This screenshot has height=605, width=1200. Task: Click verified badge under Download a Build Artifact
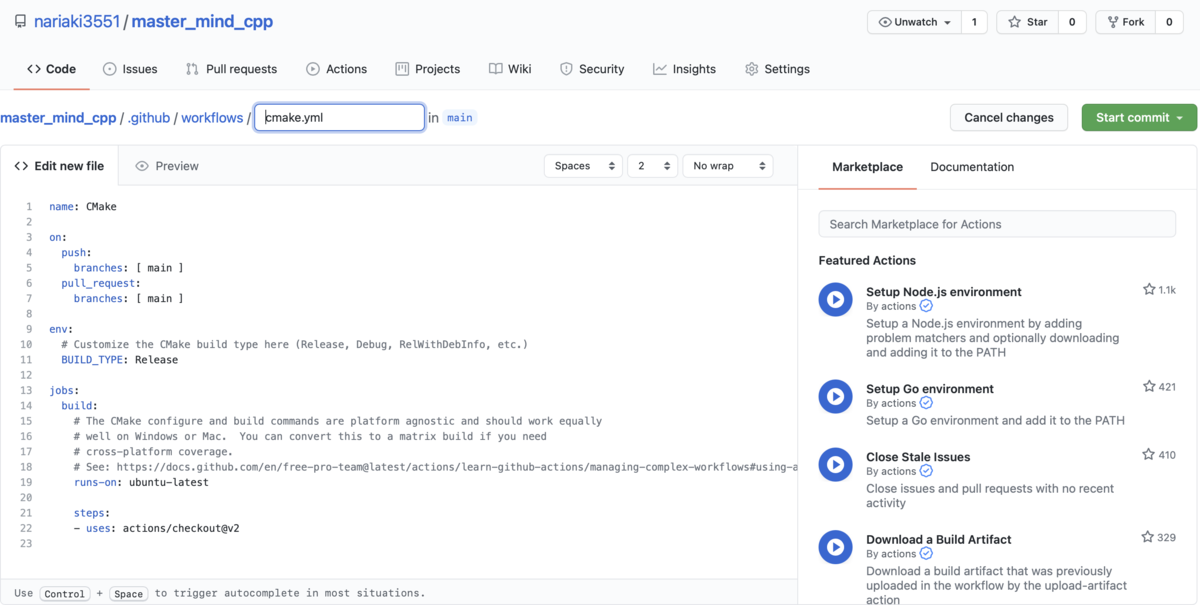click(x=926, y=554)
